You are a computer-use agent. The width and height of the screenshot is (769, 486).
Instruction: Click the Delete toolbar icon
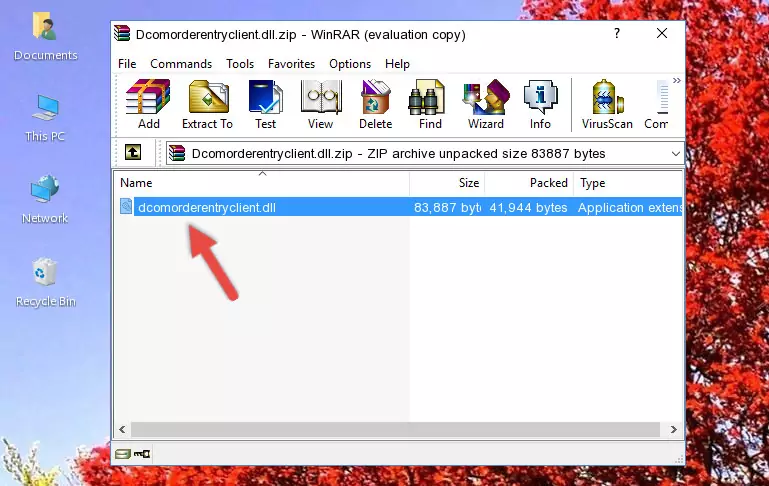376,104
